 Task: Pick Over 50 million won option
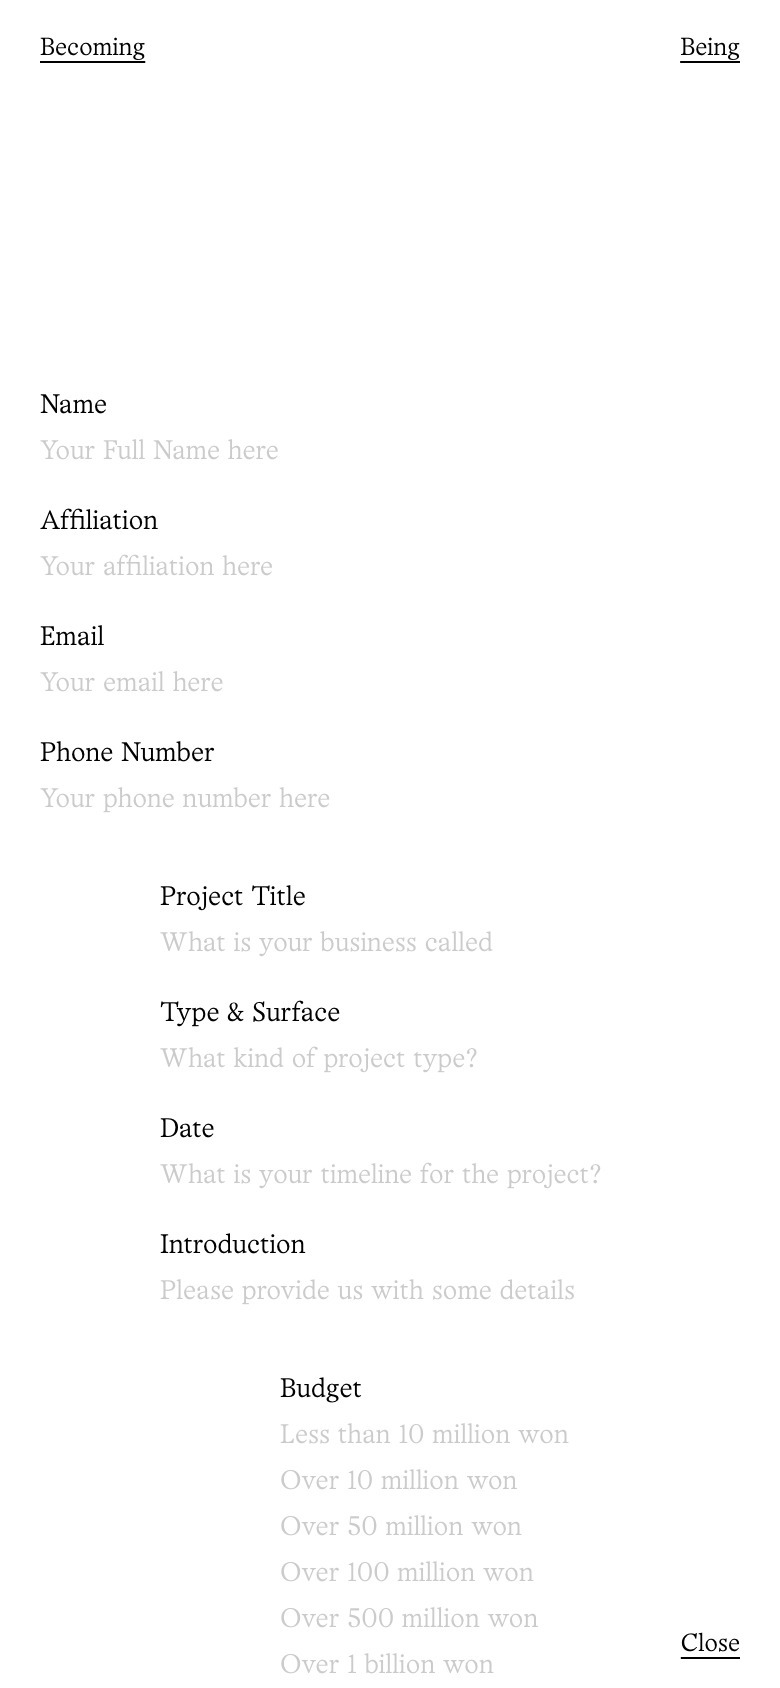click(400, 1527)
